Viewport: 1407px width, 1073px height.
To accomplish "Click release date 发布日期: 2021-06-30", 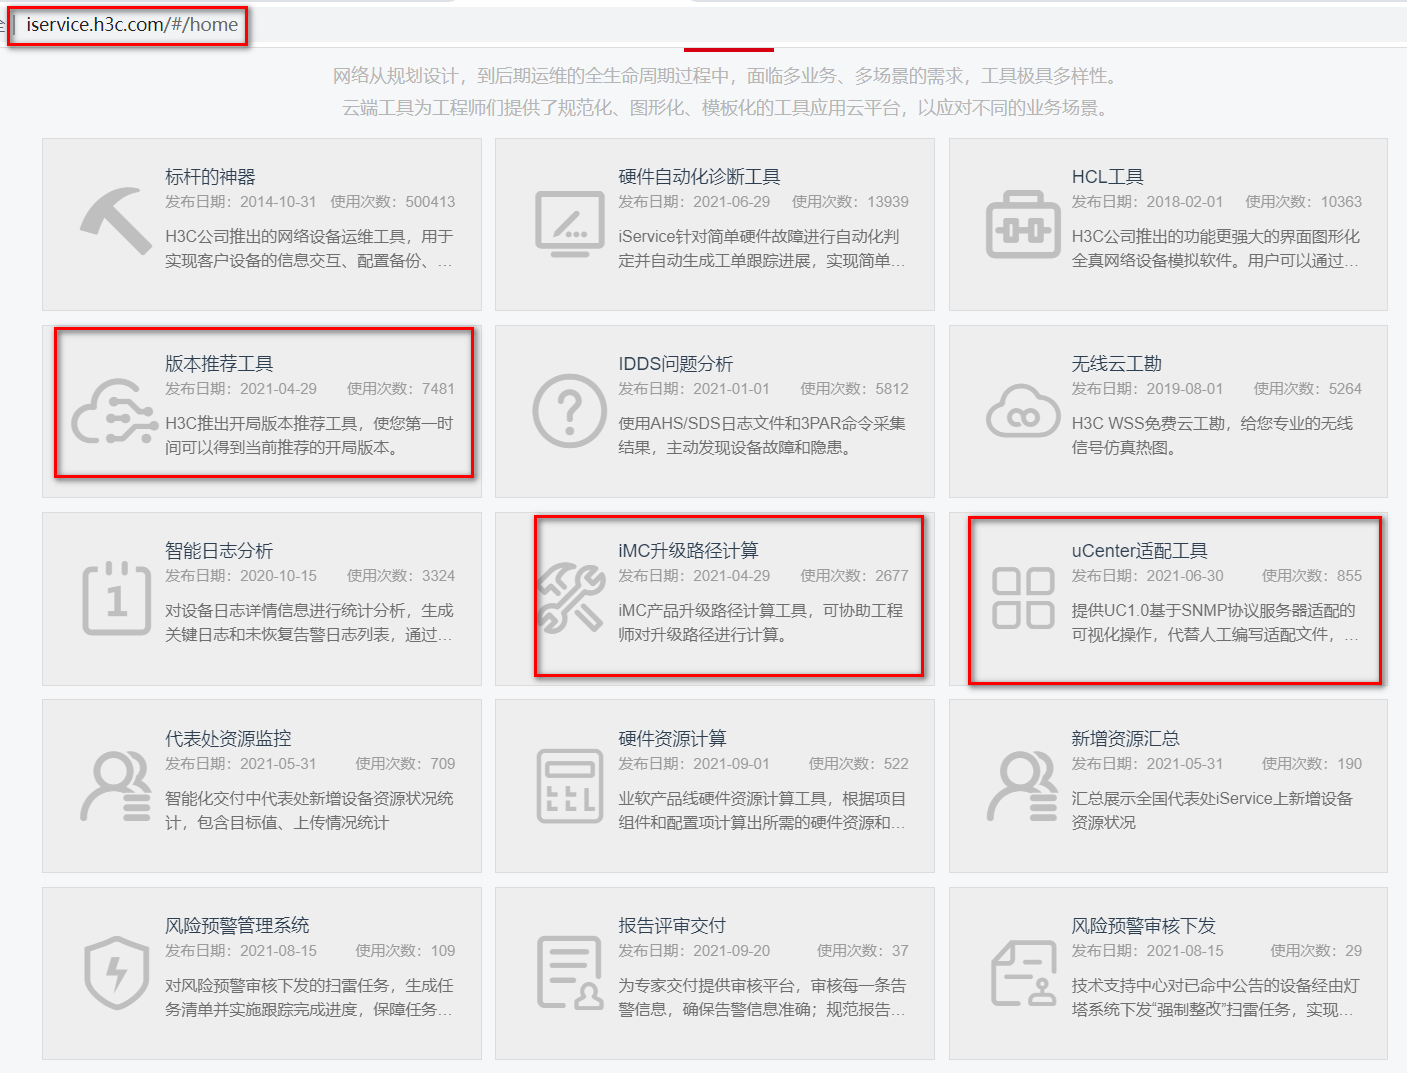I will [1147, 576].
